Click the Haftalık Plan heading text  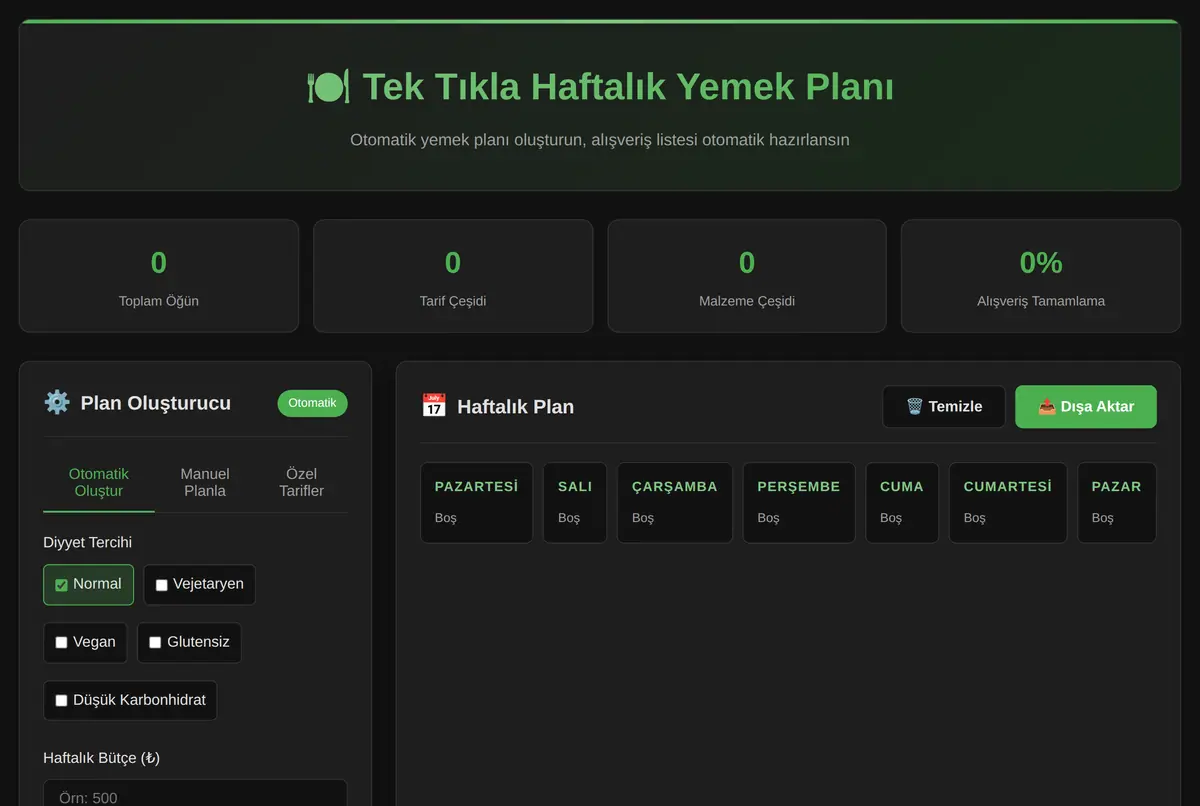[x=515, y=407]
